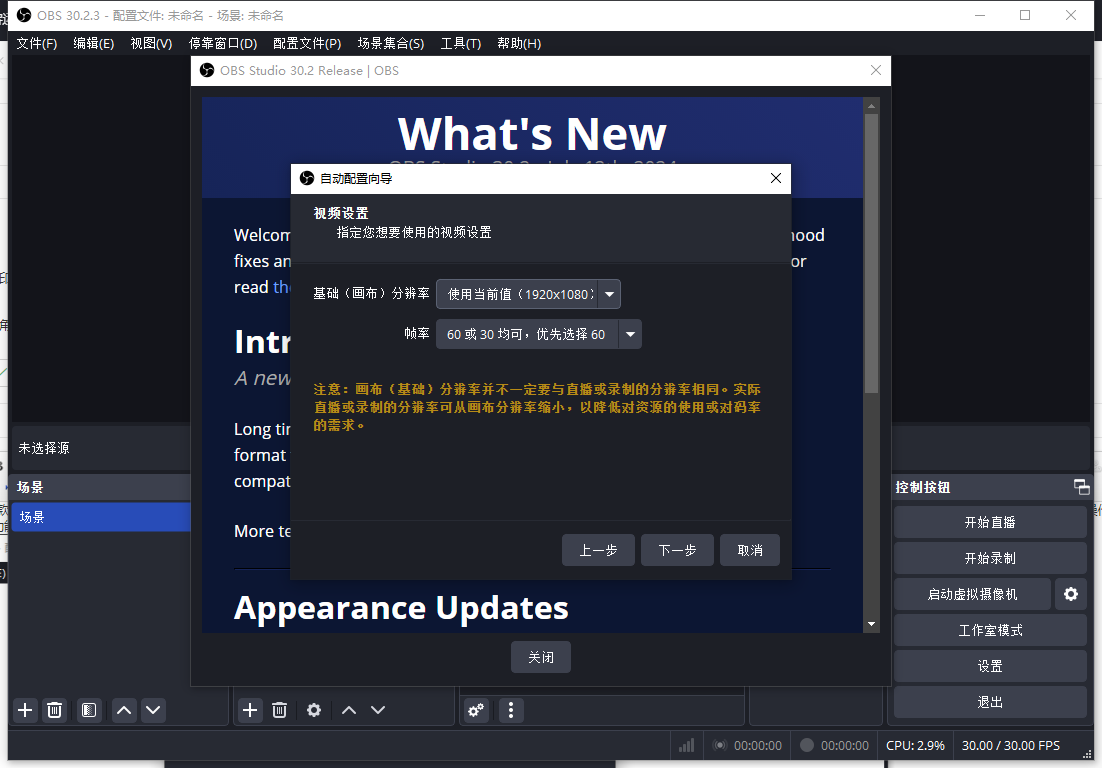Click 下一步 button in wizard

pos(678,550)
